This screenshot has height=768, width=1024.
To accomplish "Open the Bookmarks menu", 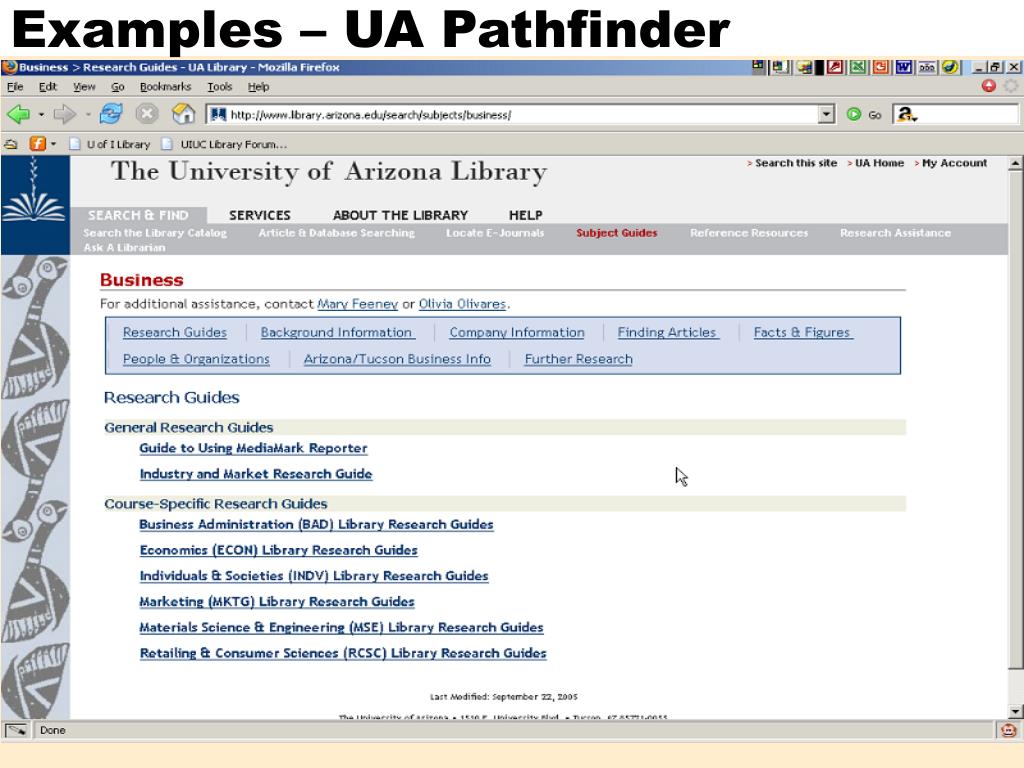I will click(165, 86).
